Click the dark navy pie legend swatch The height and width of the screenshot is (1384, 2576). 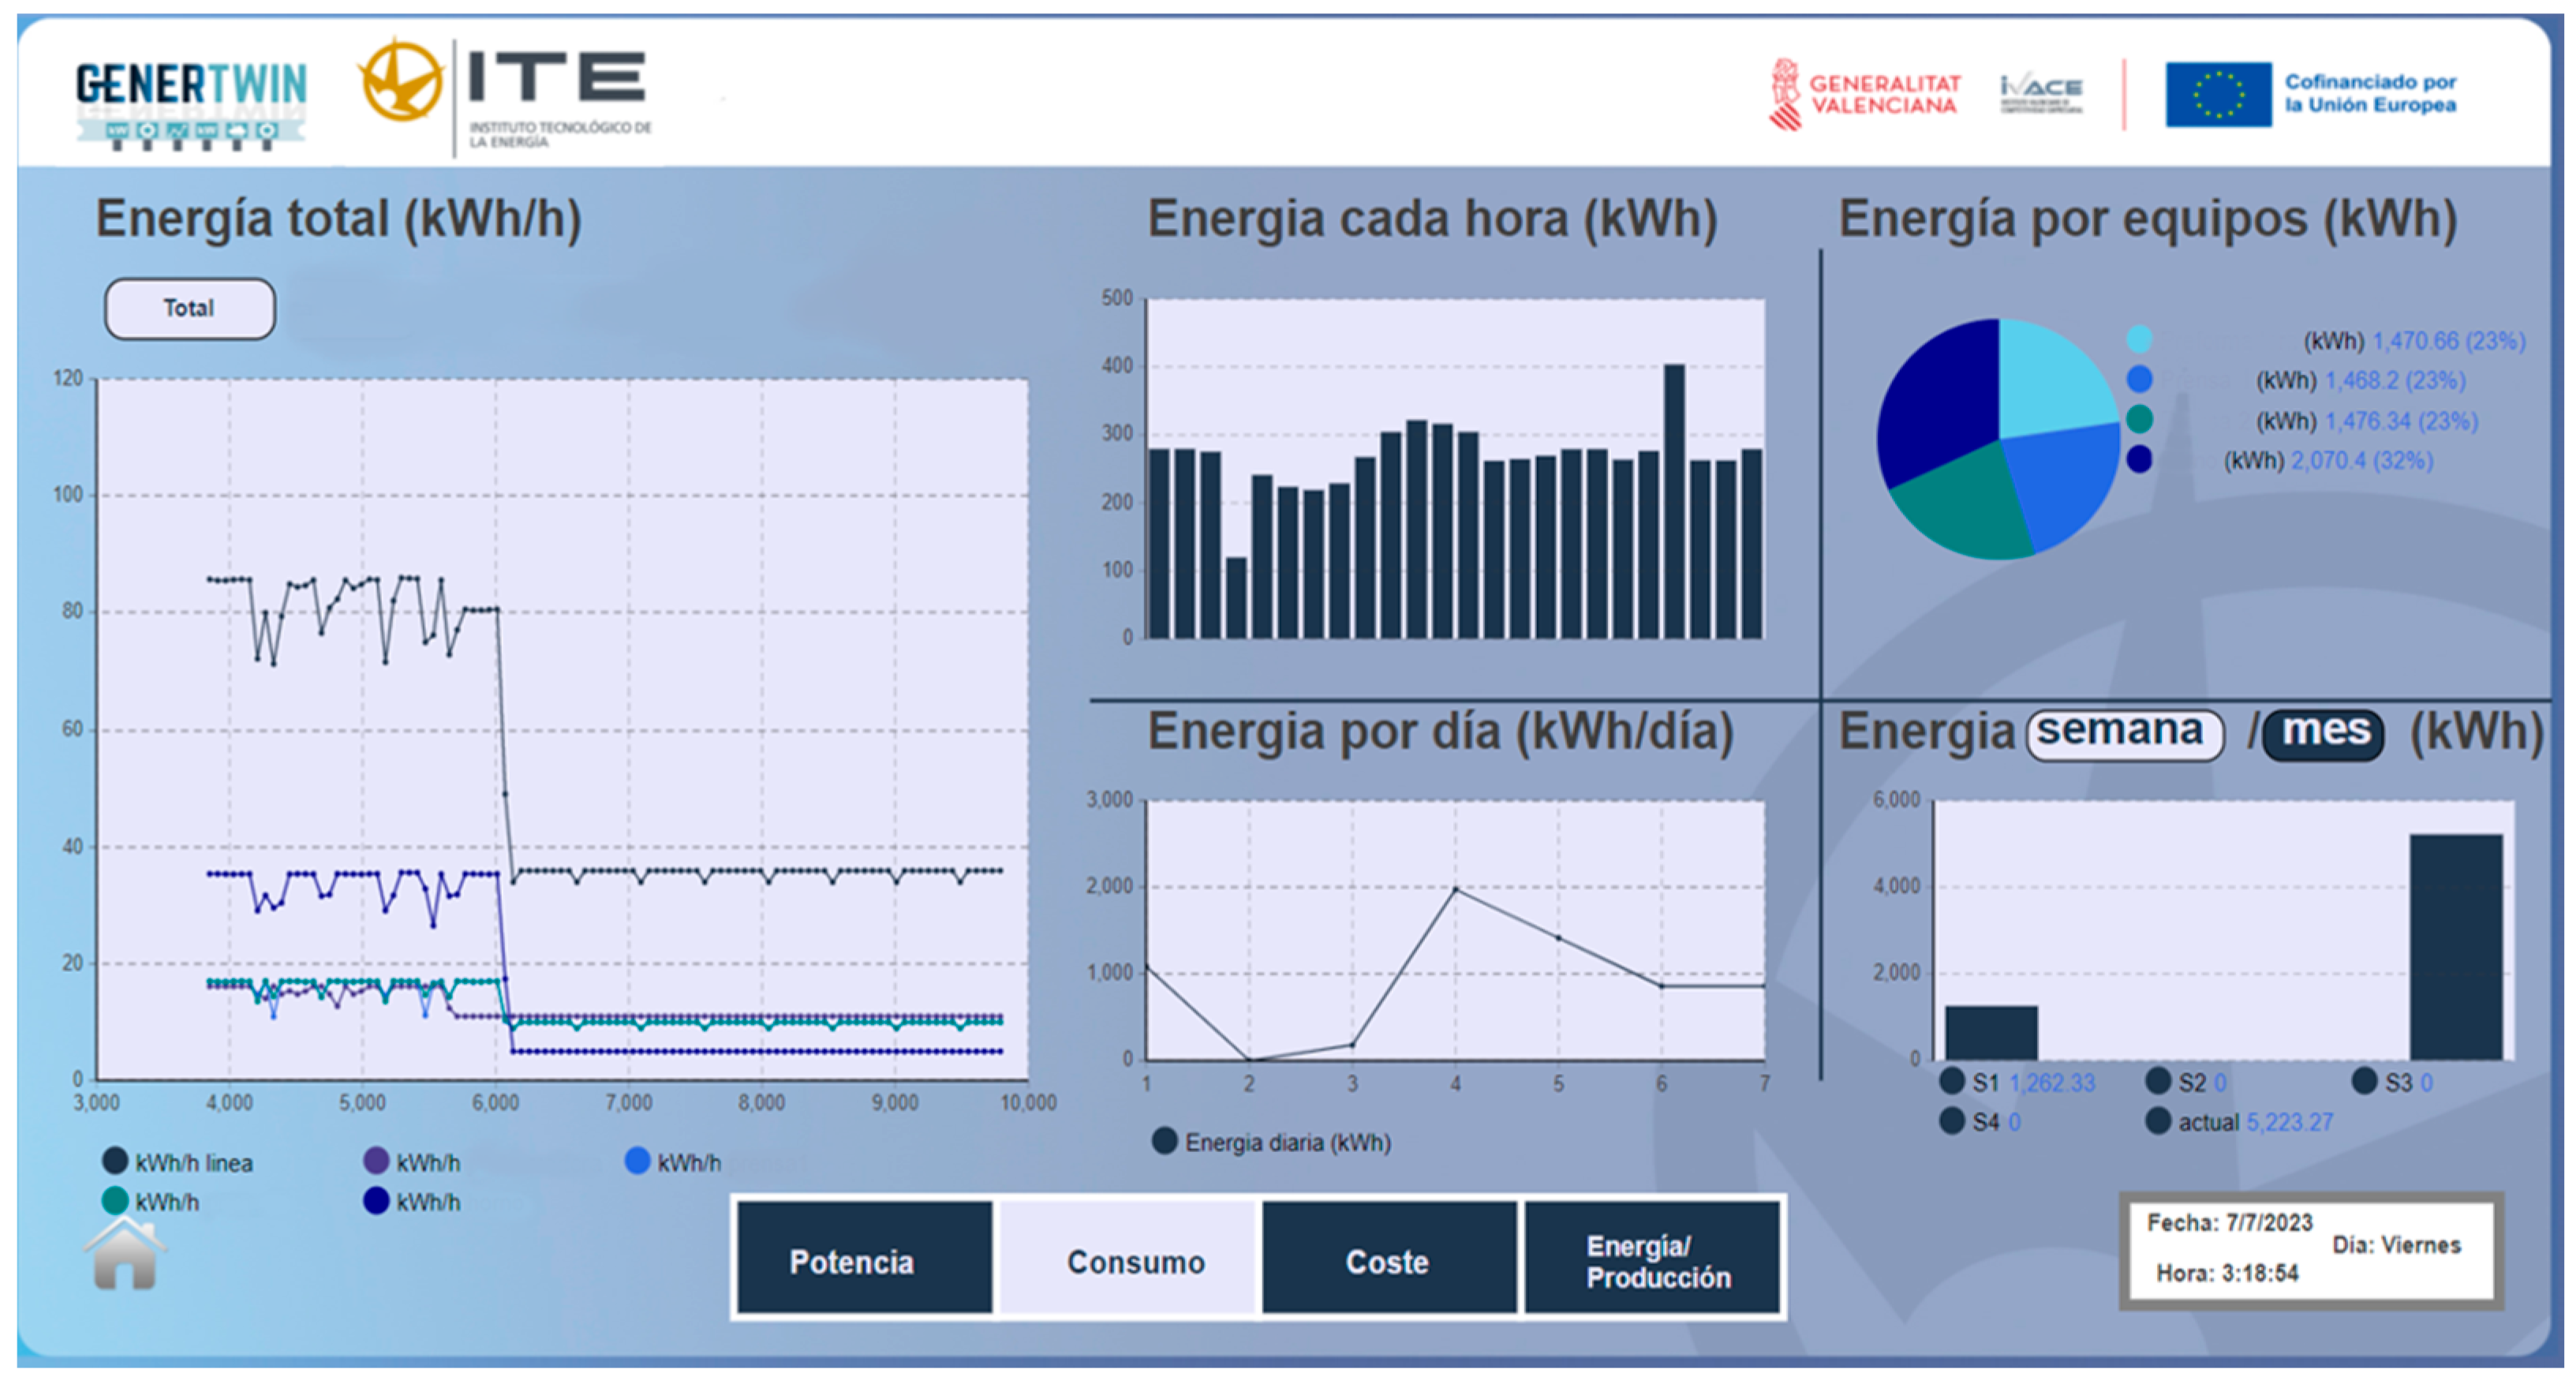(x=2138, y=459)
